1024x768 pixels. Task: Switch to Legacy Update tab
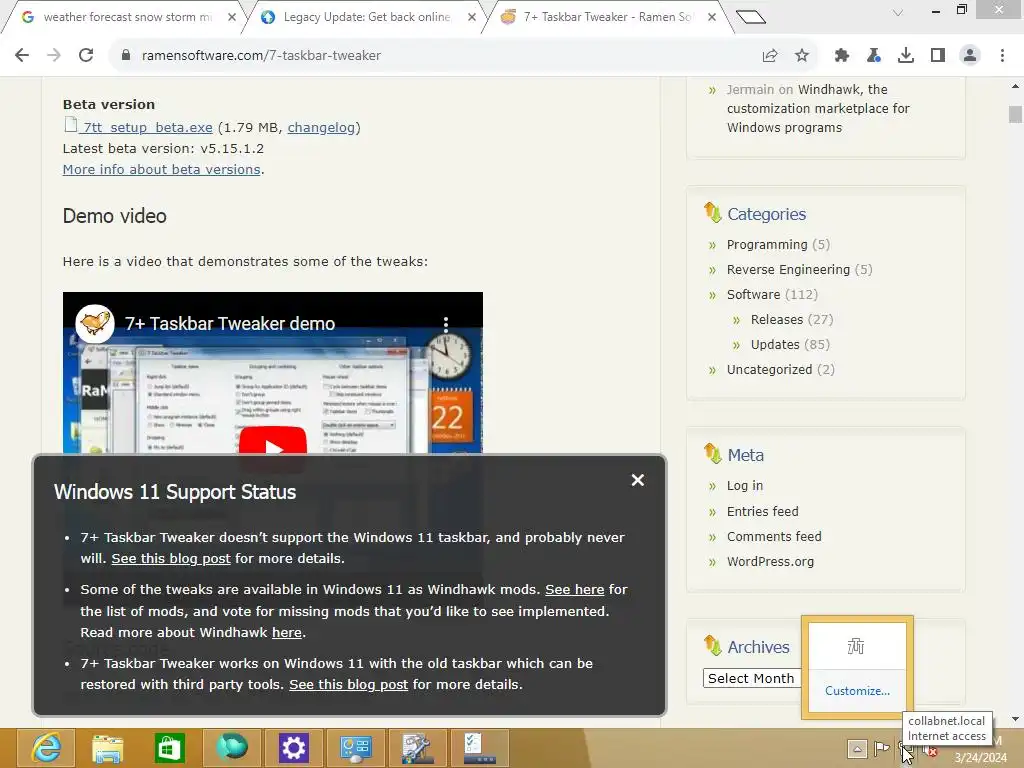(x=366, y=17)
